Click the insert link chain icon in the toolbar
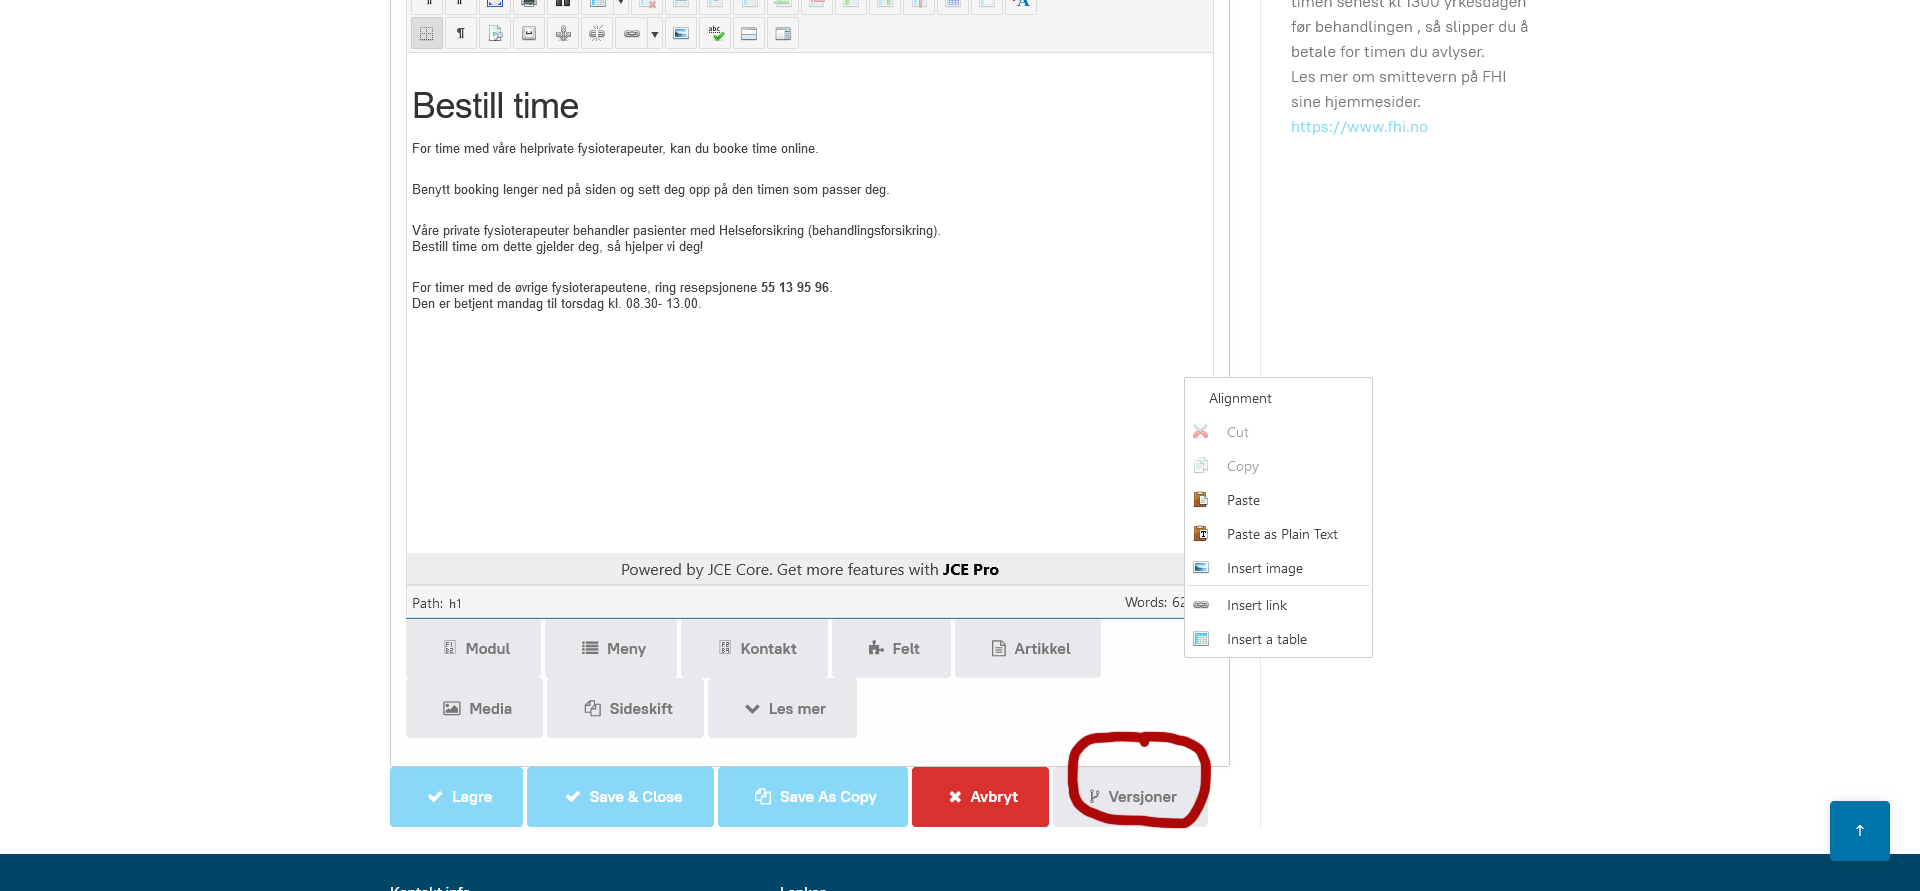Screen dimensions: 1920x891 pyautogui.click(x=632, y=33)
